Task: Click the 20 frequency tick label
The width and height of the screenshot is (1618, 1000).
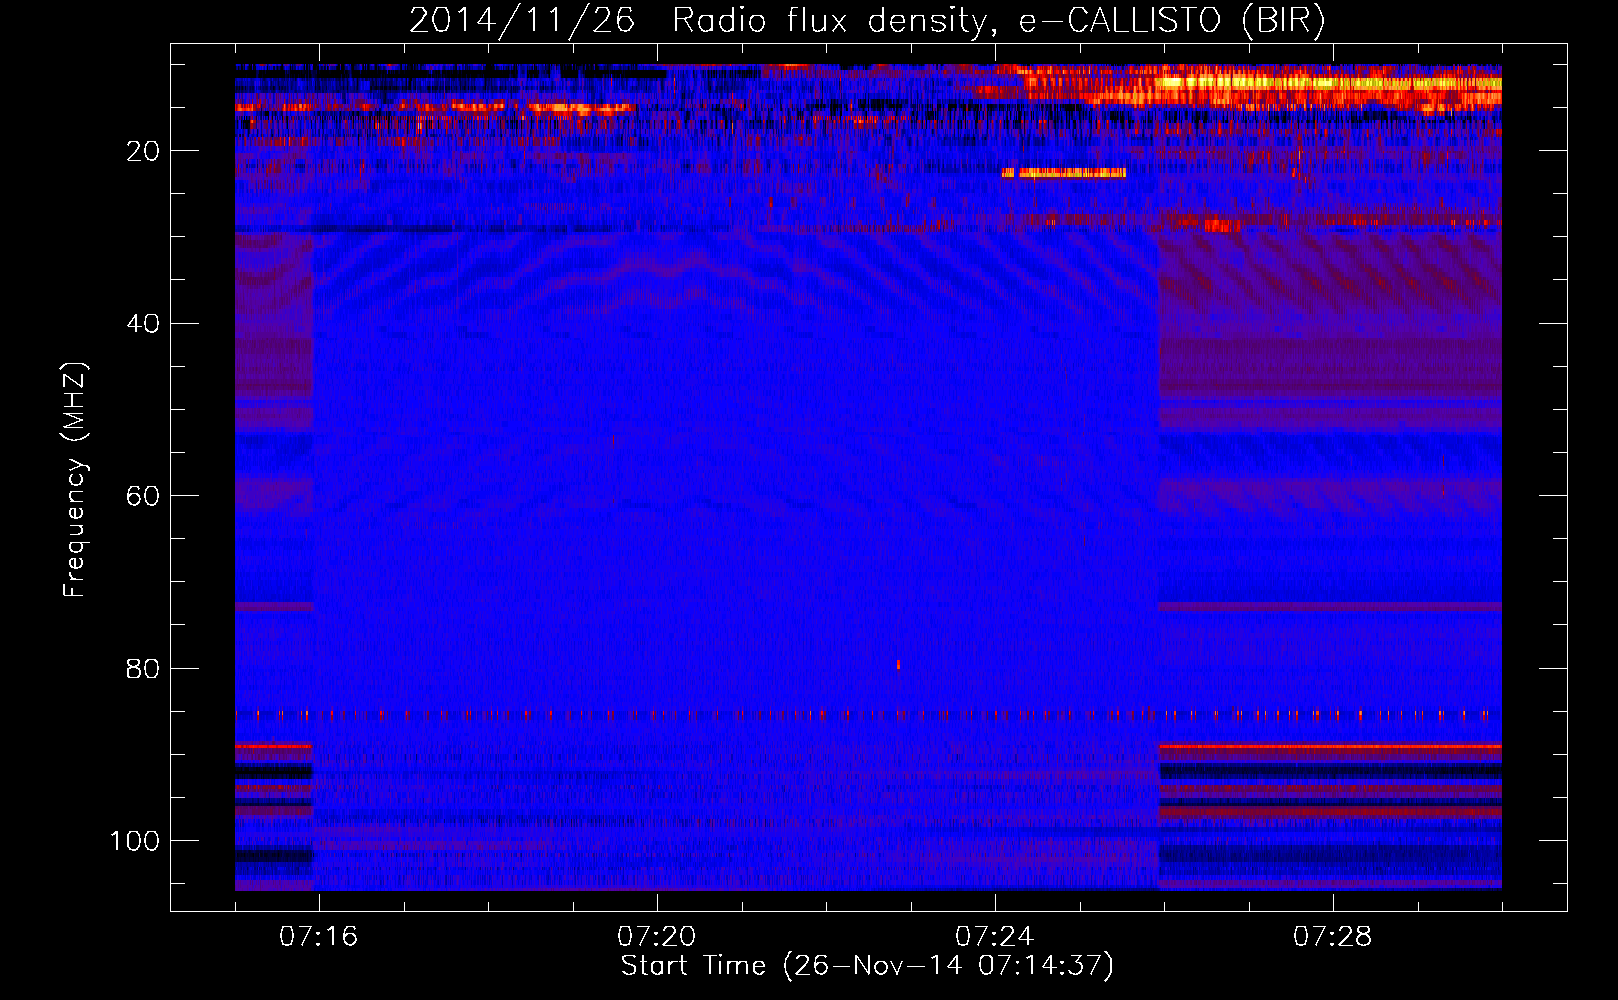Action: 143,151
